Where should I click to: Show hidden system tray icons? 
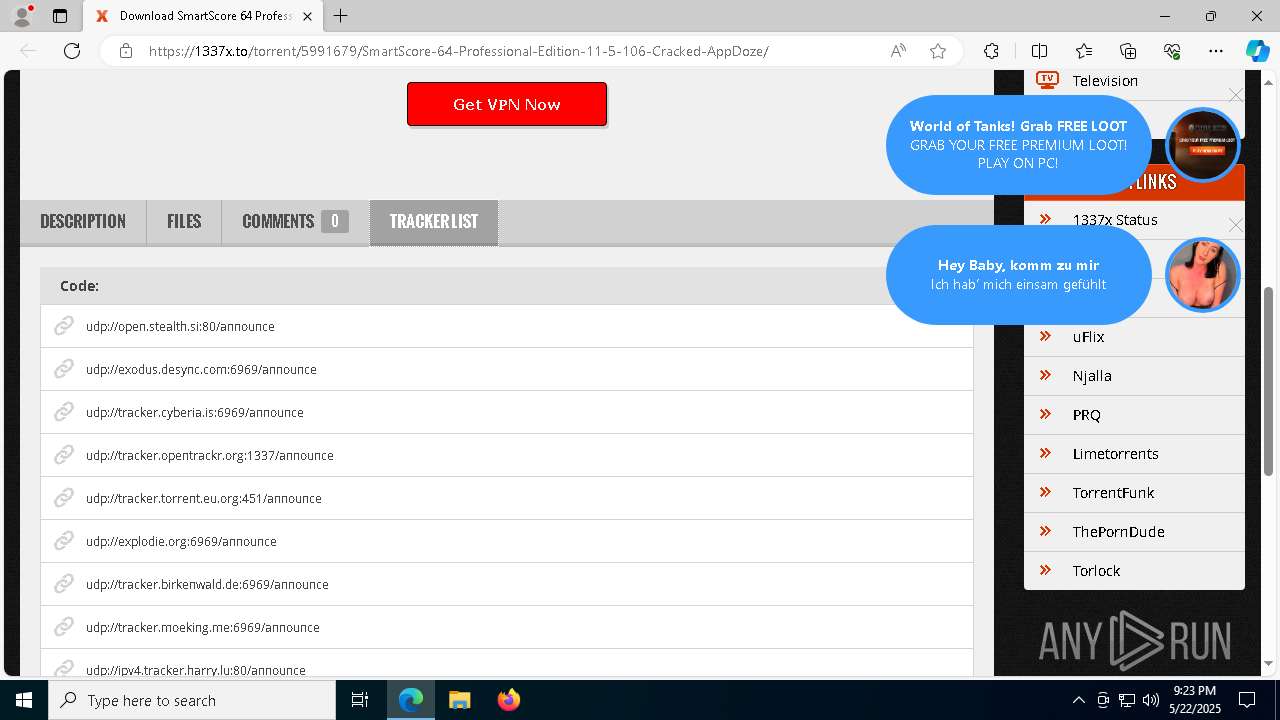[1078, 700]
